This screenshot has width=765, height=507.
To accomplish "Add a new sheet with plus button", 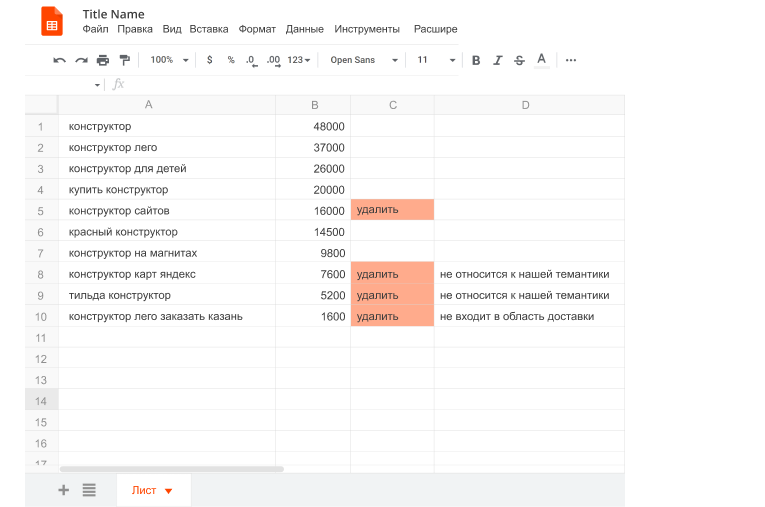I will (64, 490).
